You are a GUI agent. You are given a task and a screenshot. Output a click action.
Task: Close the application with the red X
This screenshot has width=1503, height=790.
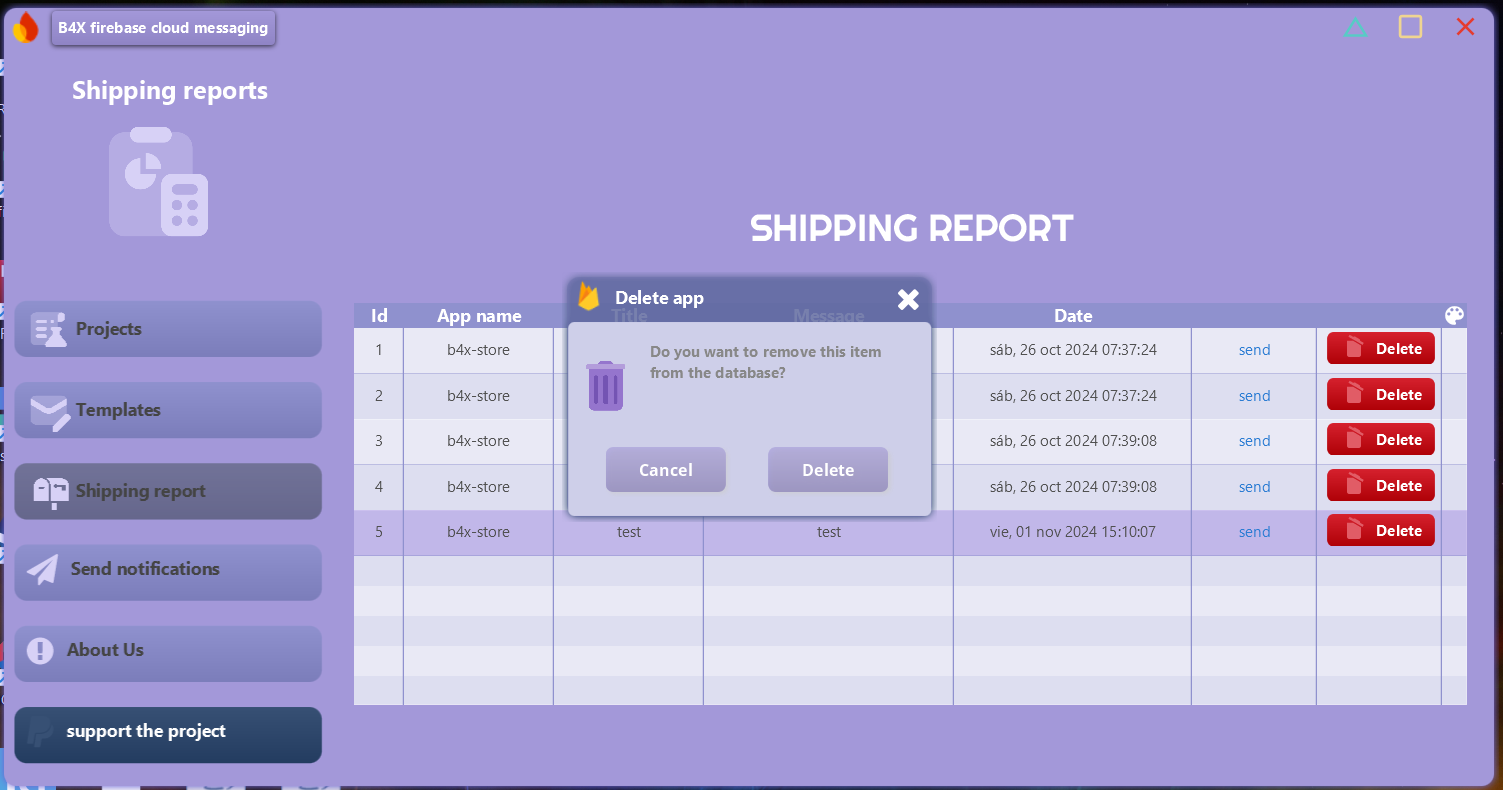click(1465, 27)
